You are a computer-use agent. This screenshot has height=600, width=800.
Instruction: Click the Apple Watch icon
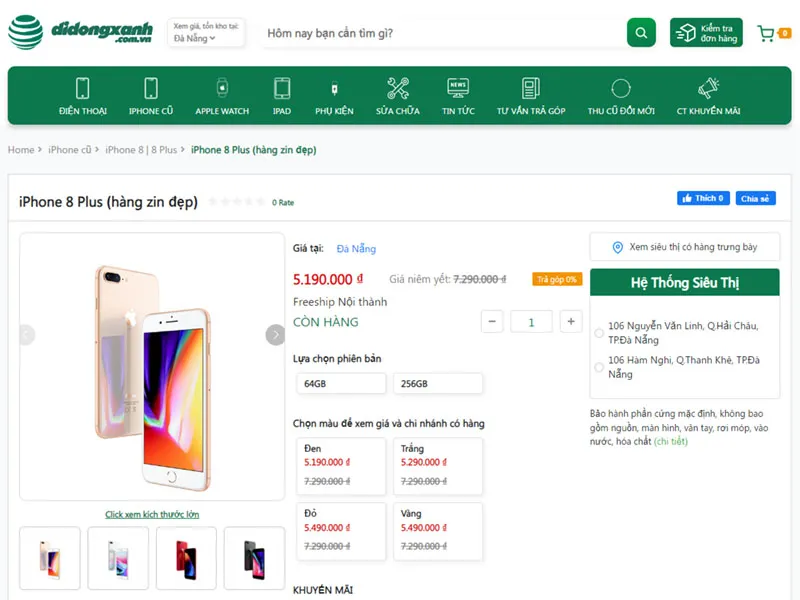[x=222, y=88]
